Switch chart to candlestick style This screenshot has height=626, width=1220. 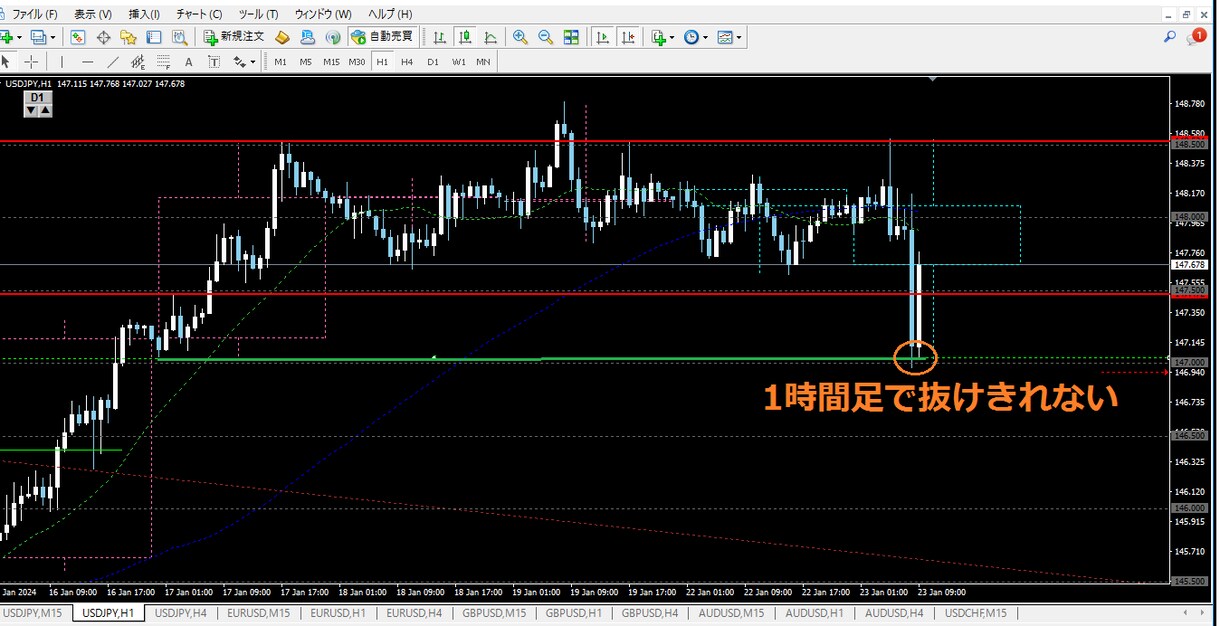tap(465, 37)
